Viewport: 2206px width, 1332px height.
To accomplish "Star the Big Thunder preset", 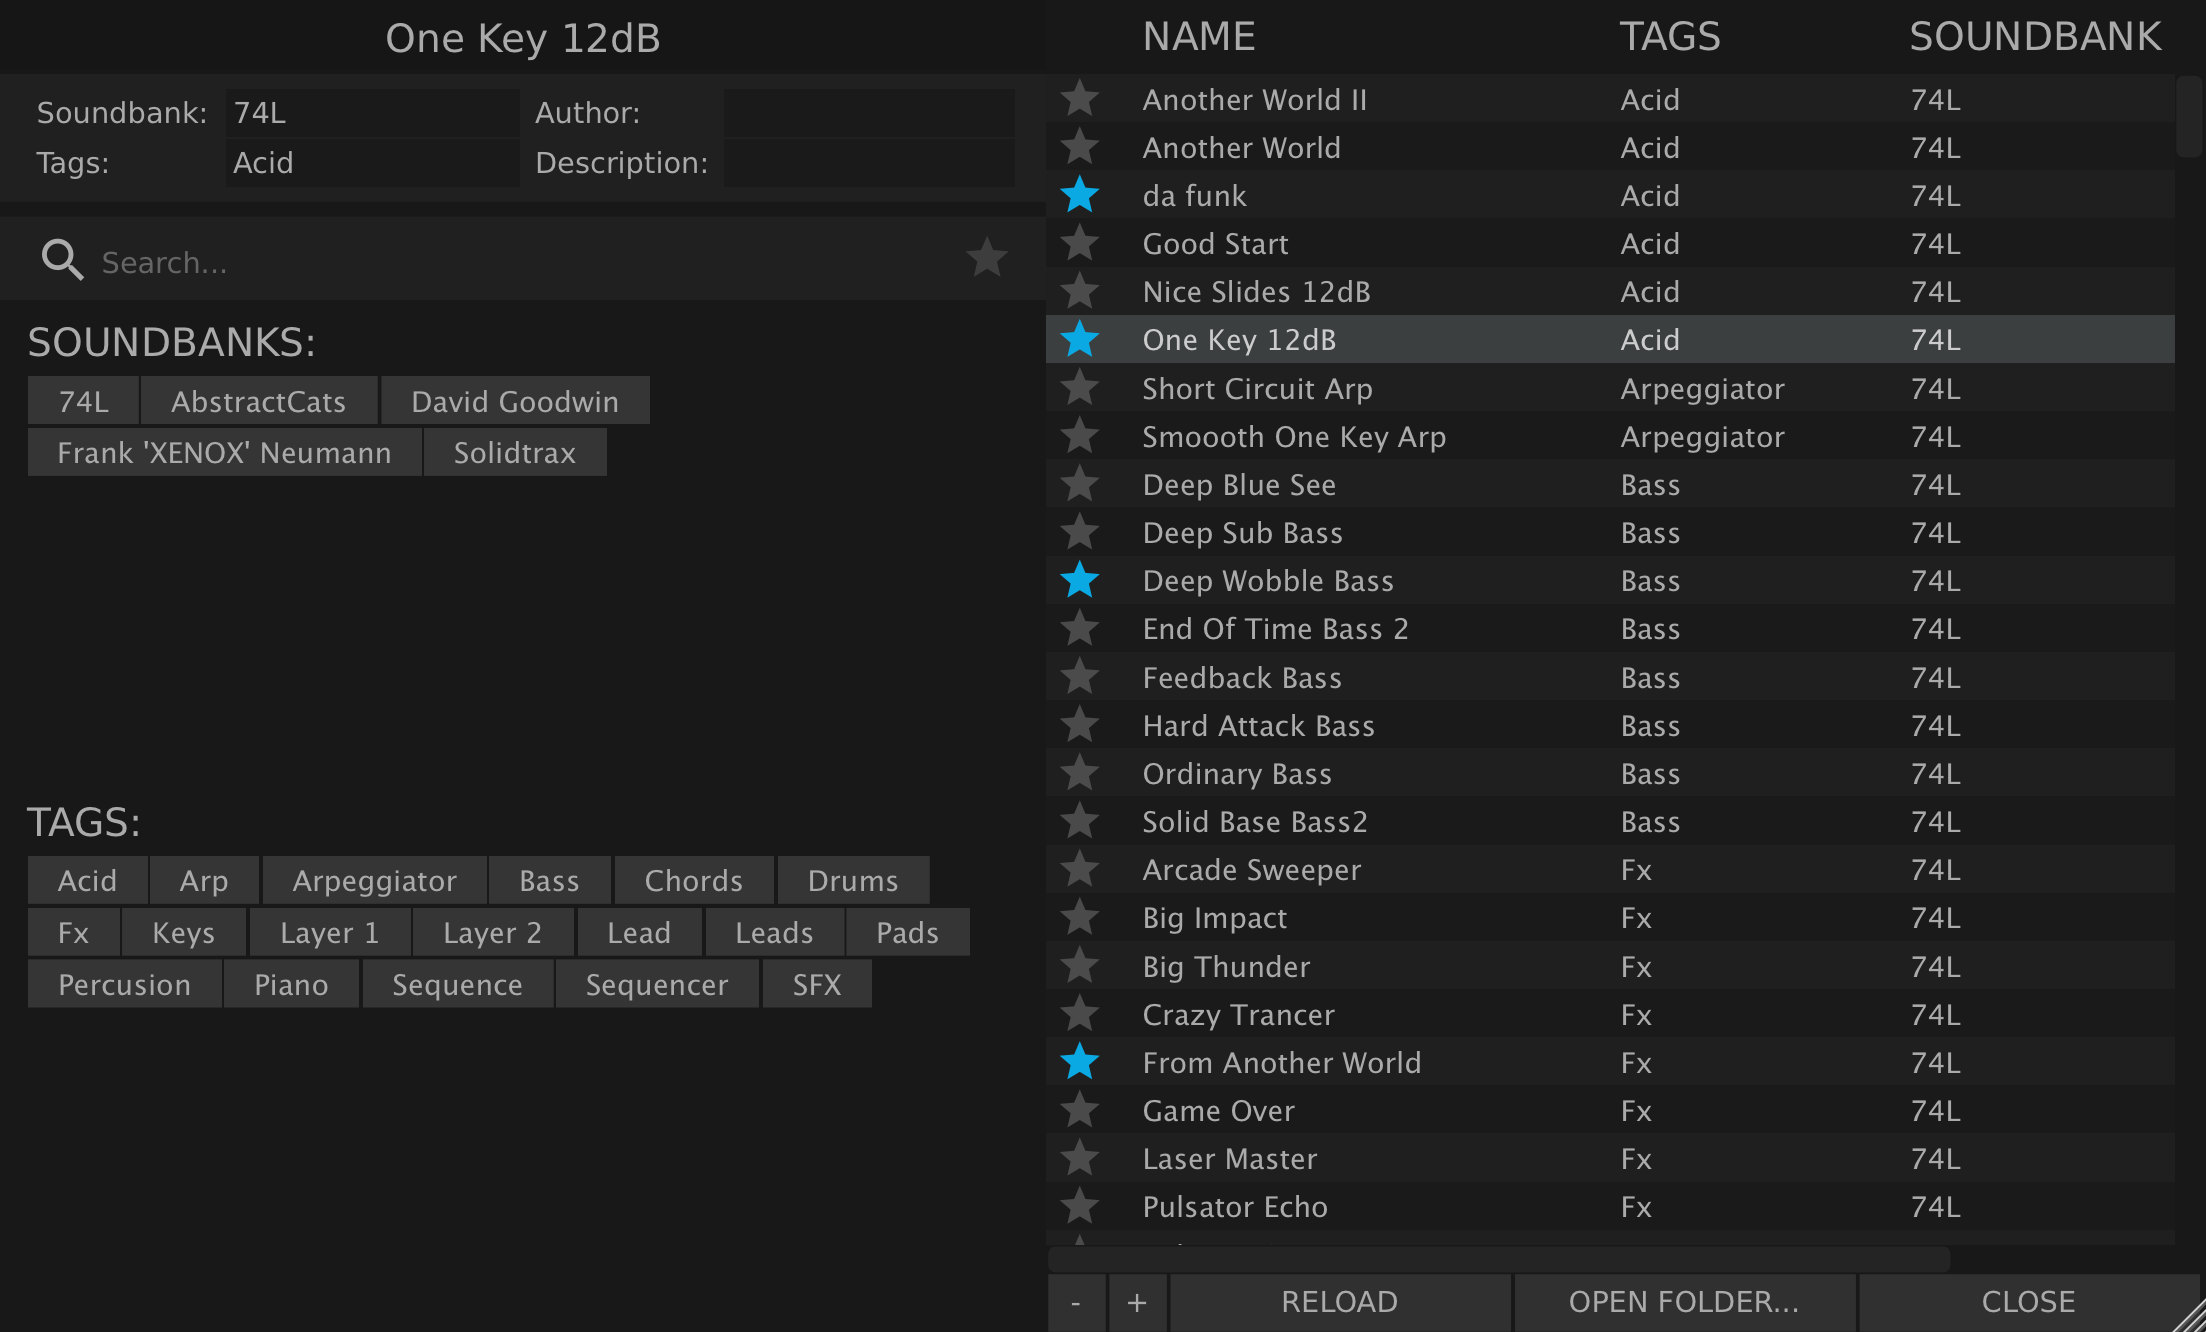I will click(1079, 966).
